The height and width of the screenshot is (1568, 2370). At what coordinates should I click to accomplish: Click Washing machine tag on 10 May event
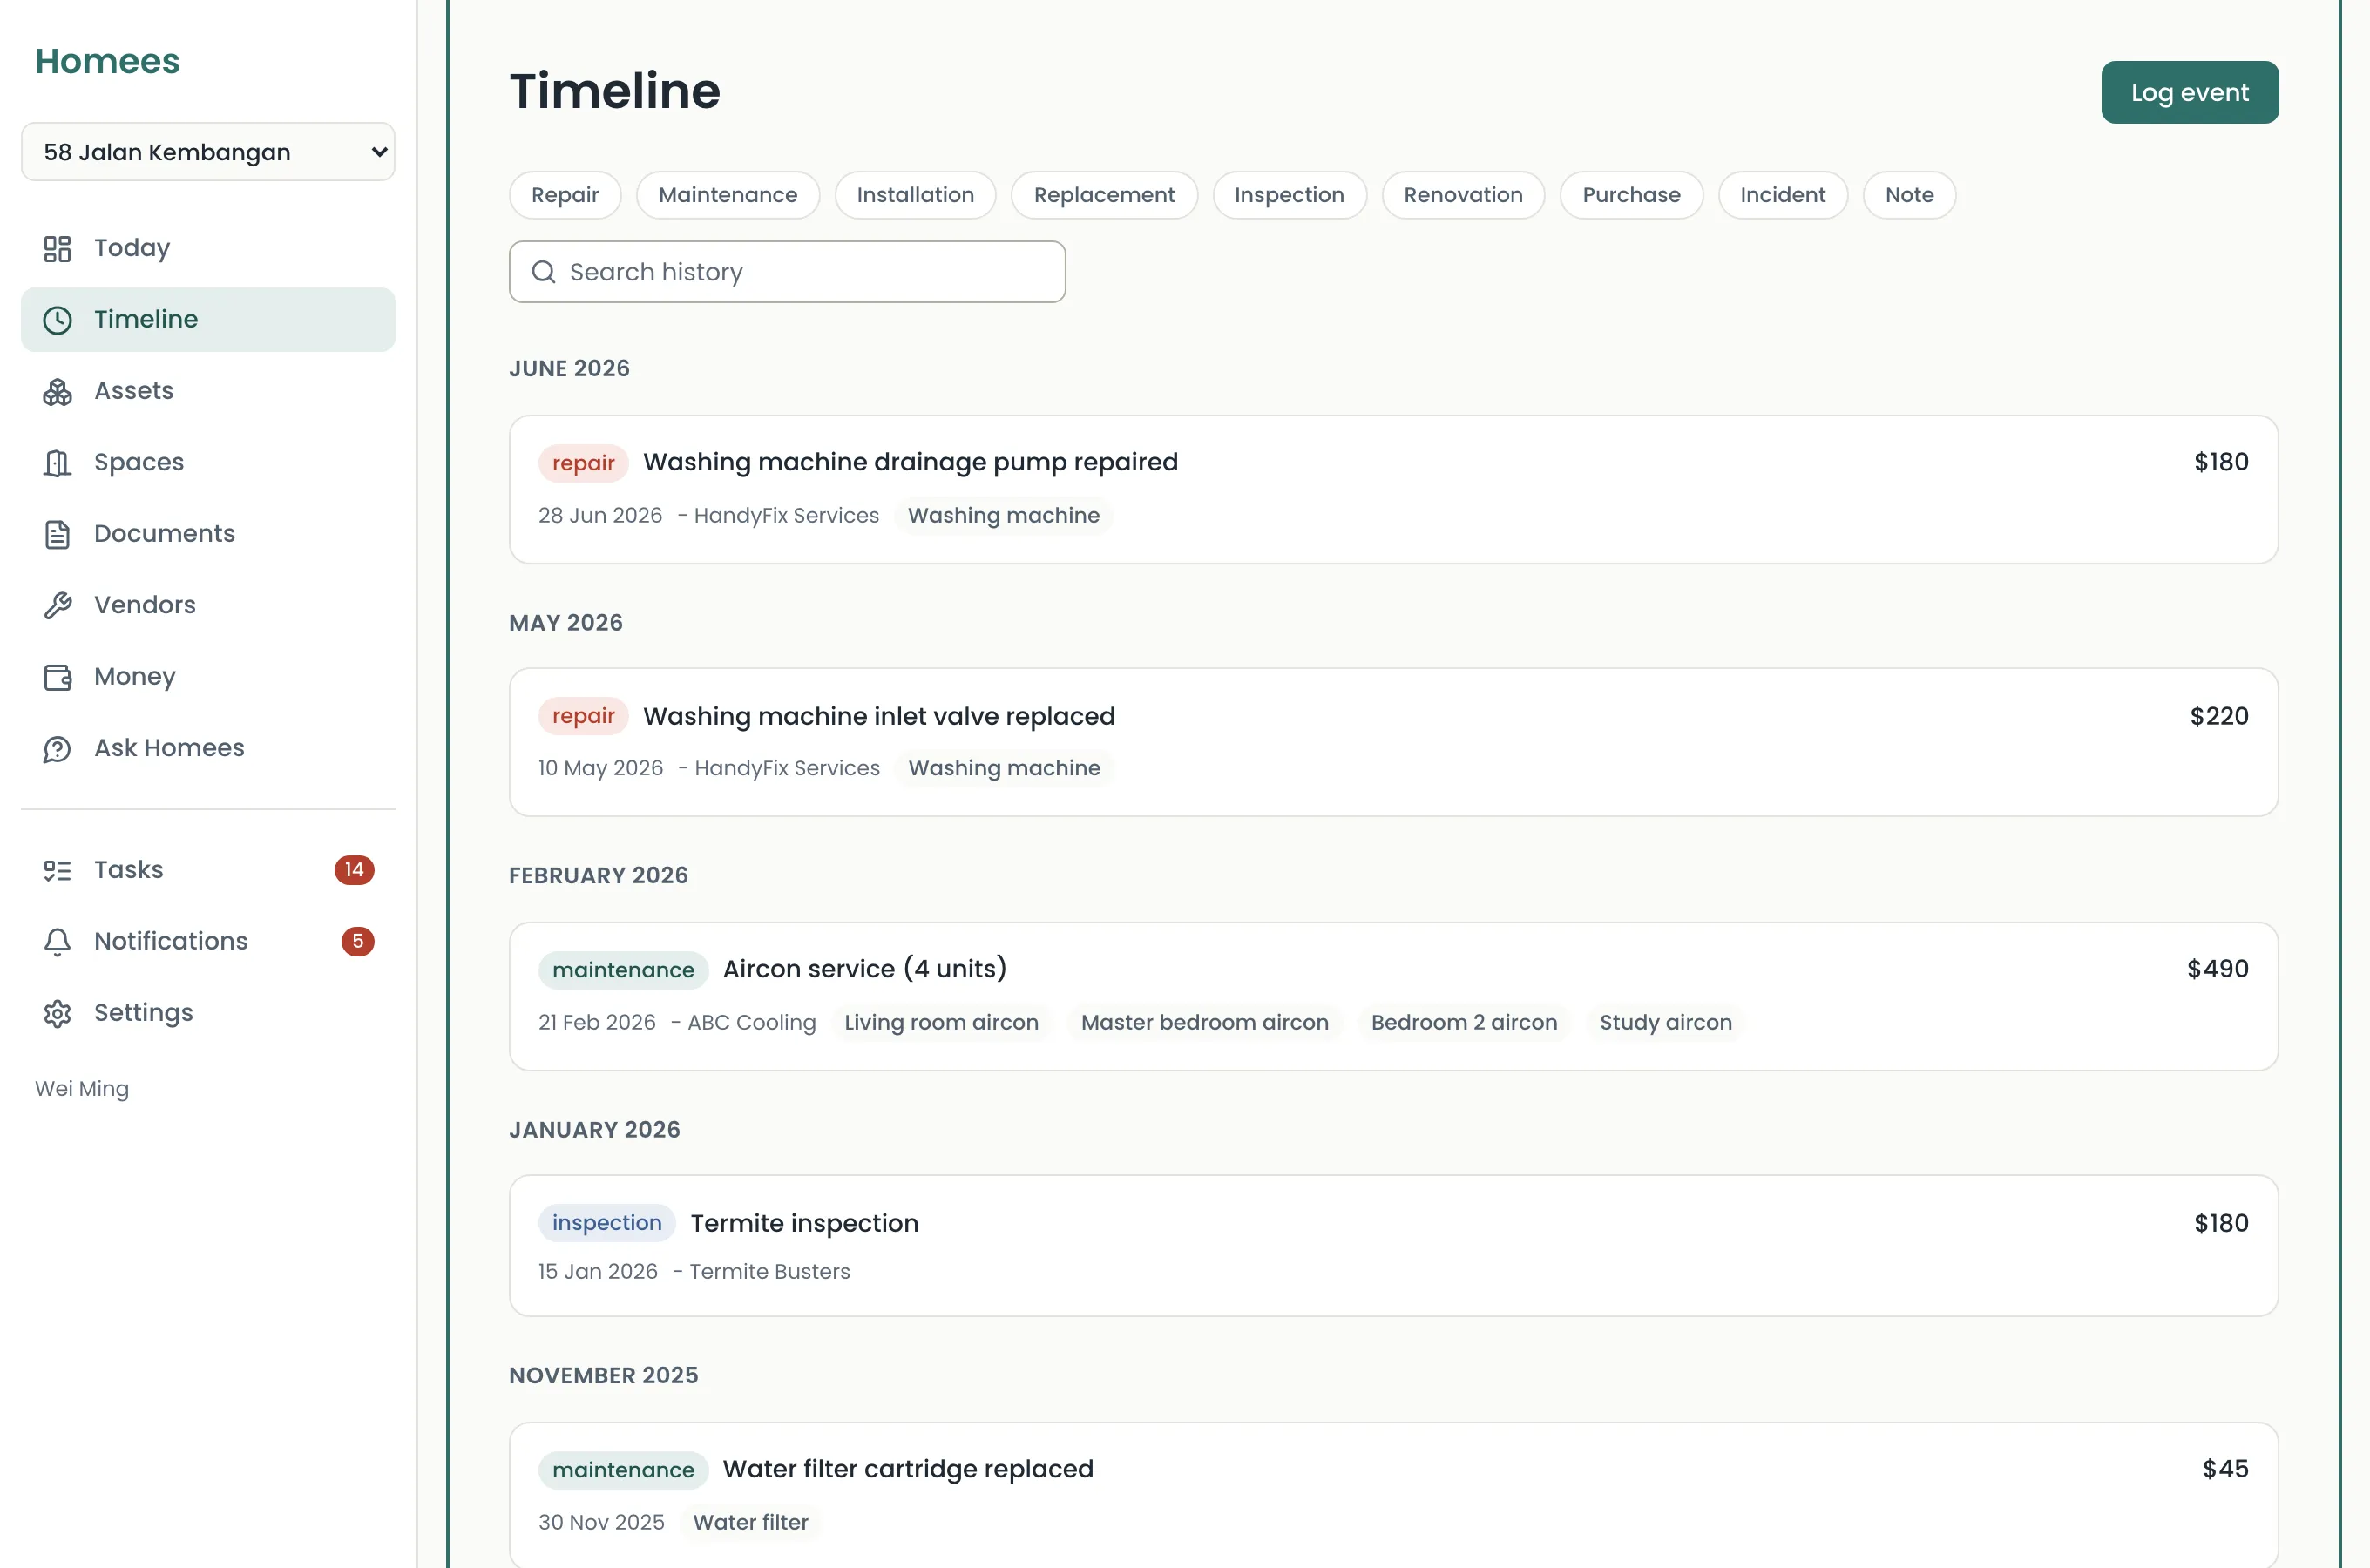coord(1003,769)
